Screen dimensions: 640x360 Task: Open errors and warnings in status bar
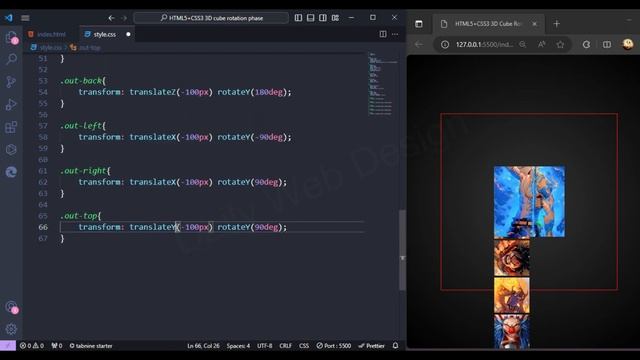pos(32,346)
